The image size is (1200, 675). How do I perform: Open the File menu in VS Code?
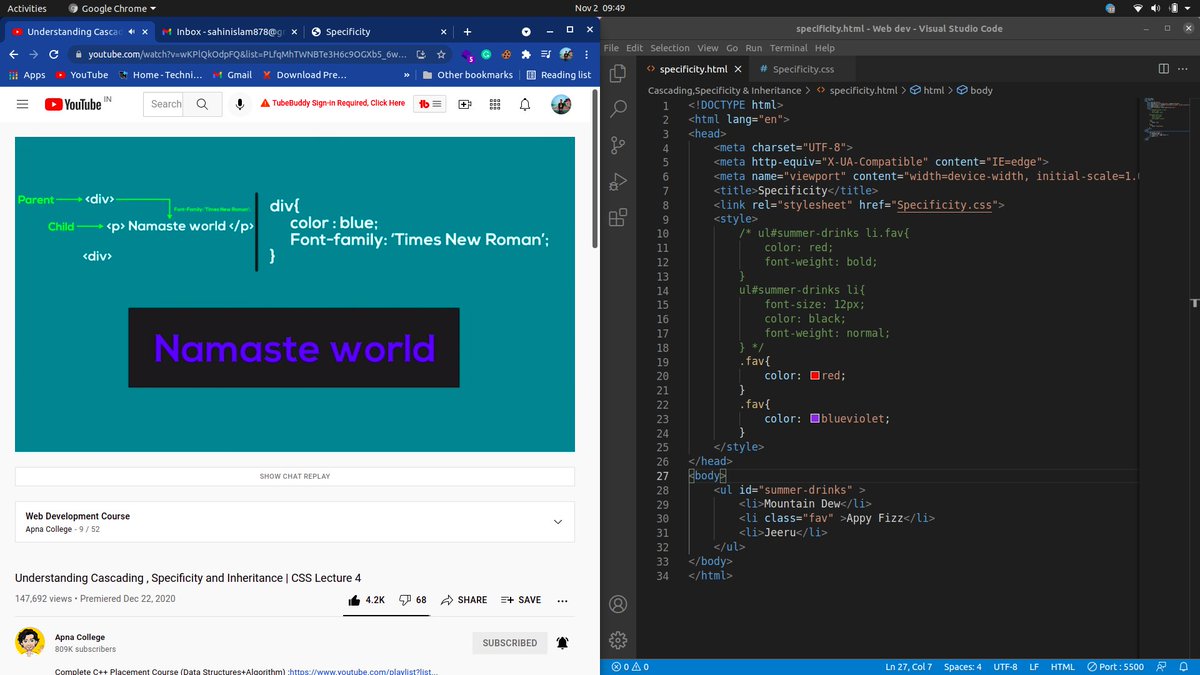click(611, 48)
